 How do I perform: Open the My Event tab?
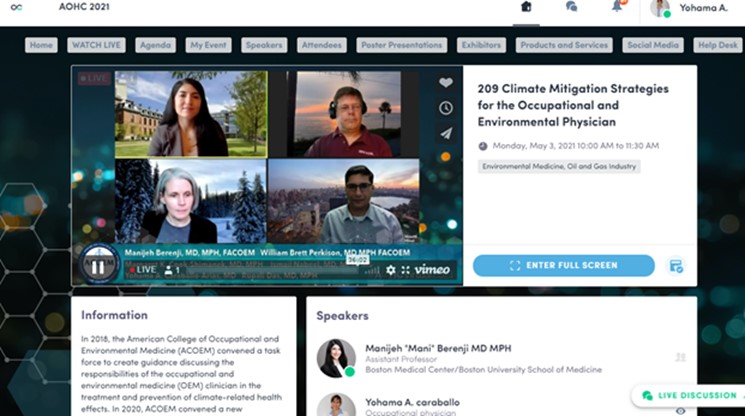click(209, 45)
